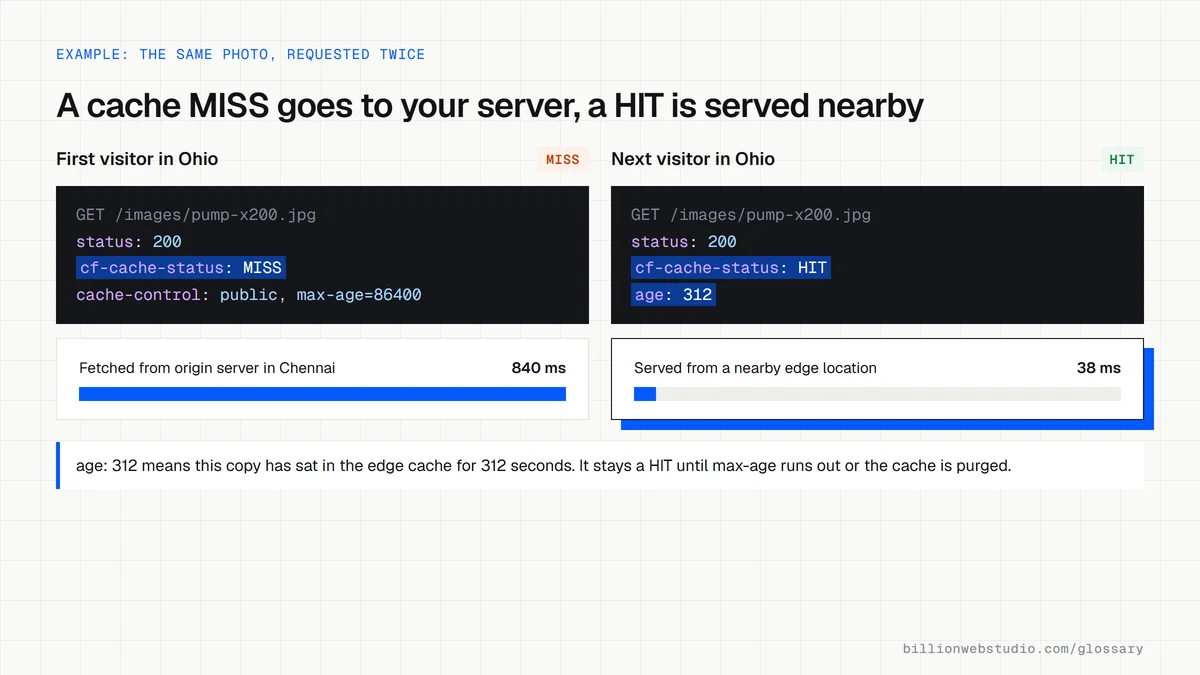Select the 38 ms progress bar
The width and height of the screenshot is (1200, 675).
[x=877, y=394]
